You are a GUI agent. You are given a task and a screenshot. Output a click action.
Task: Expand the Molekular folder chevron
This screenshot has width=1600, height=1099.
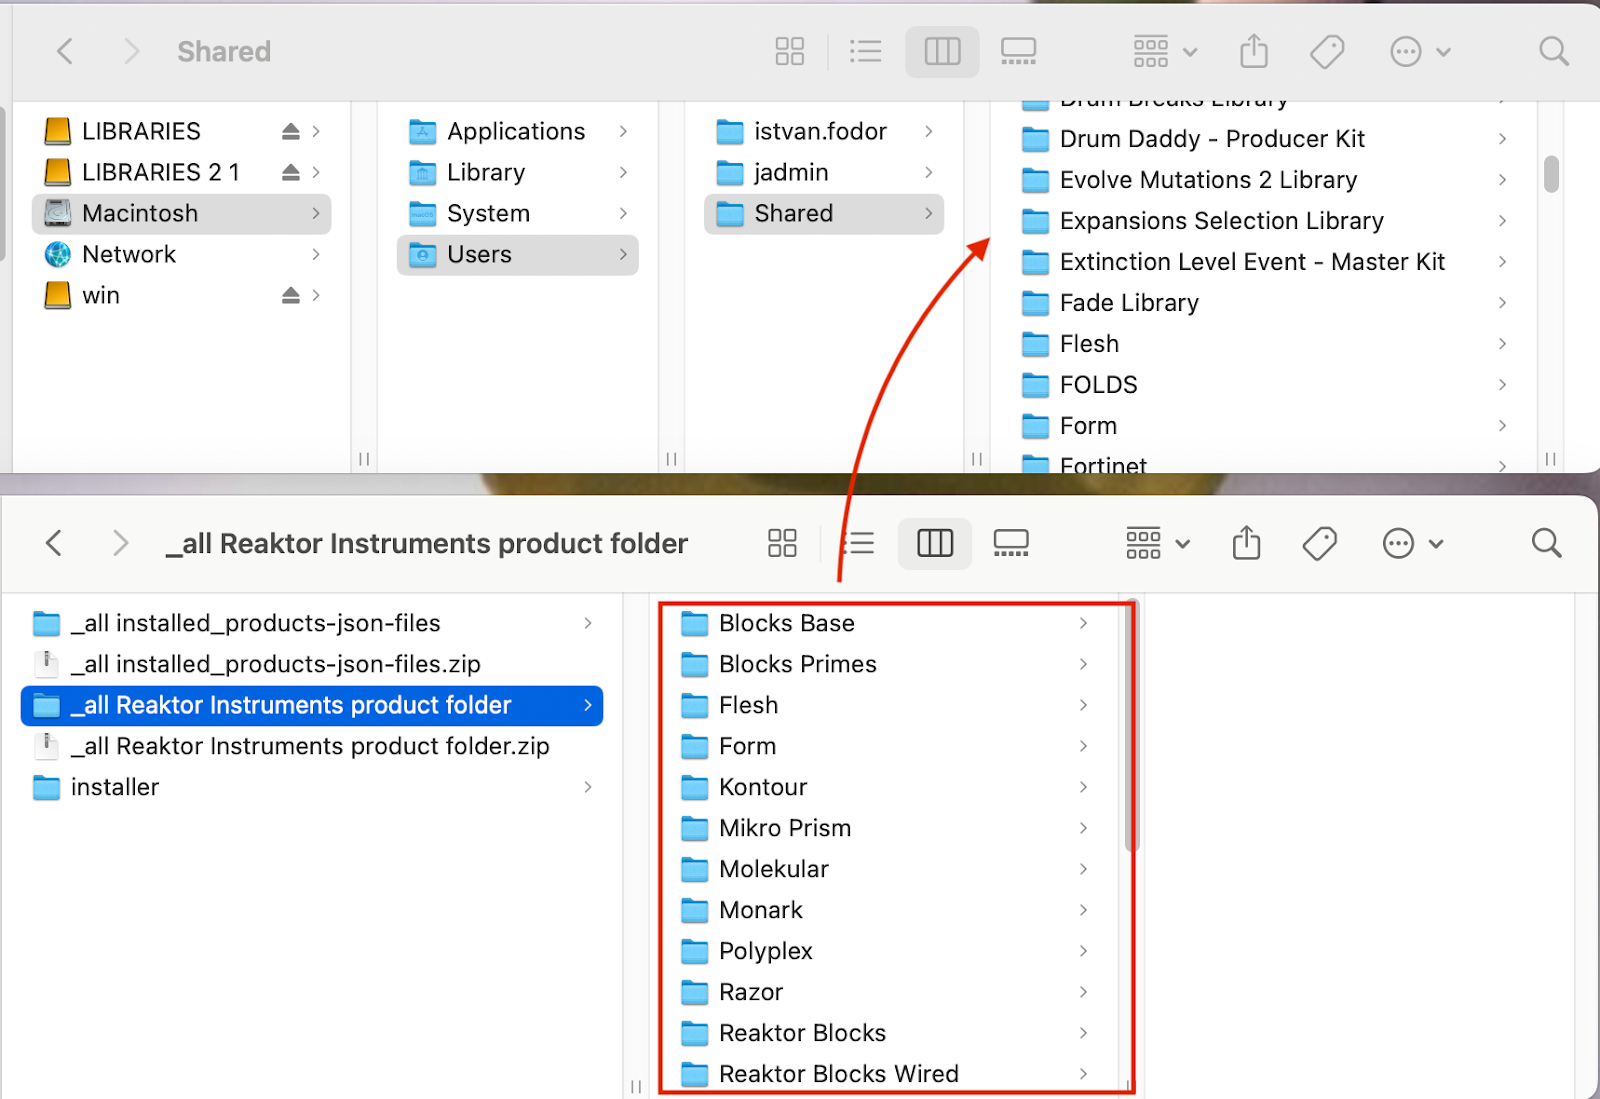click(x=1083, y=869)
